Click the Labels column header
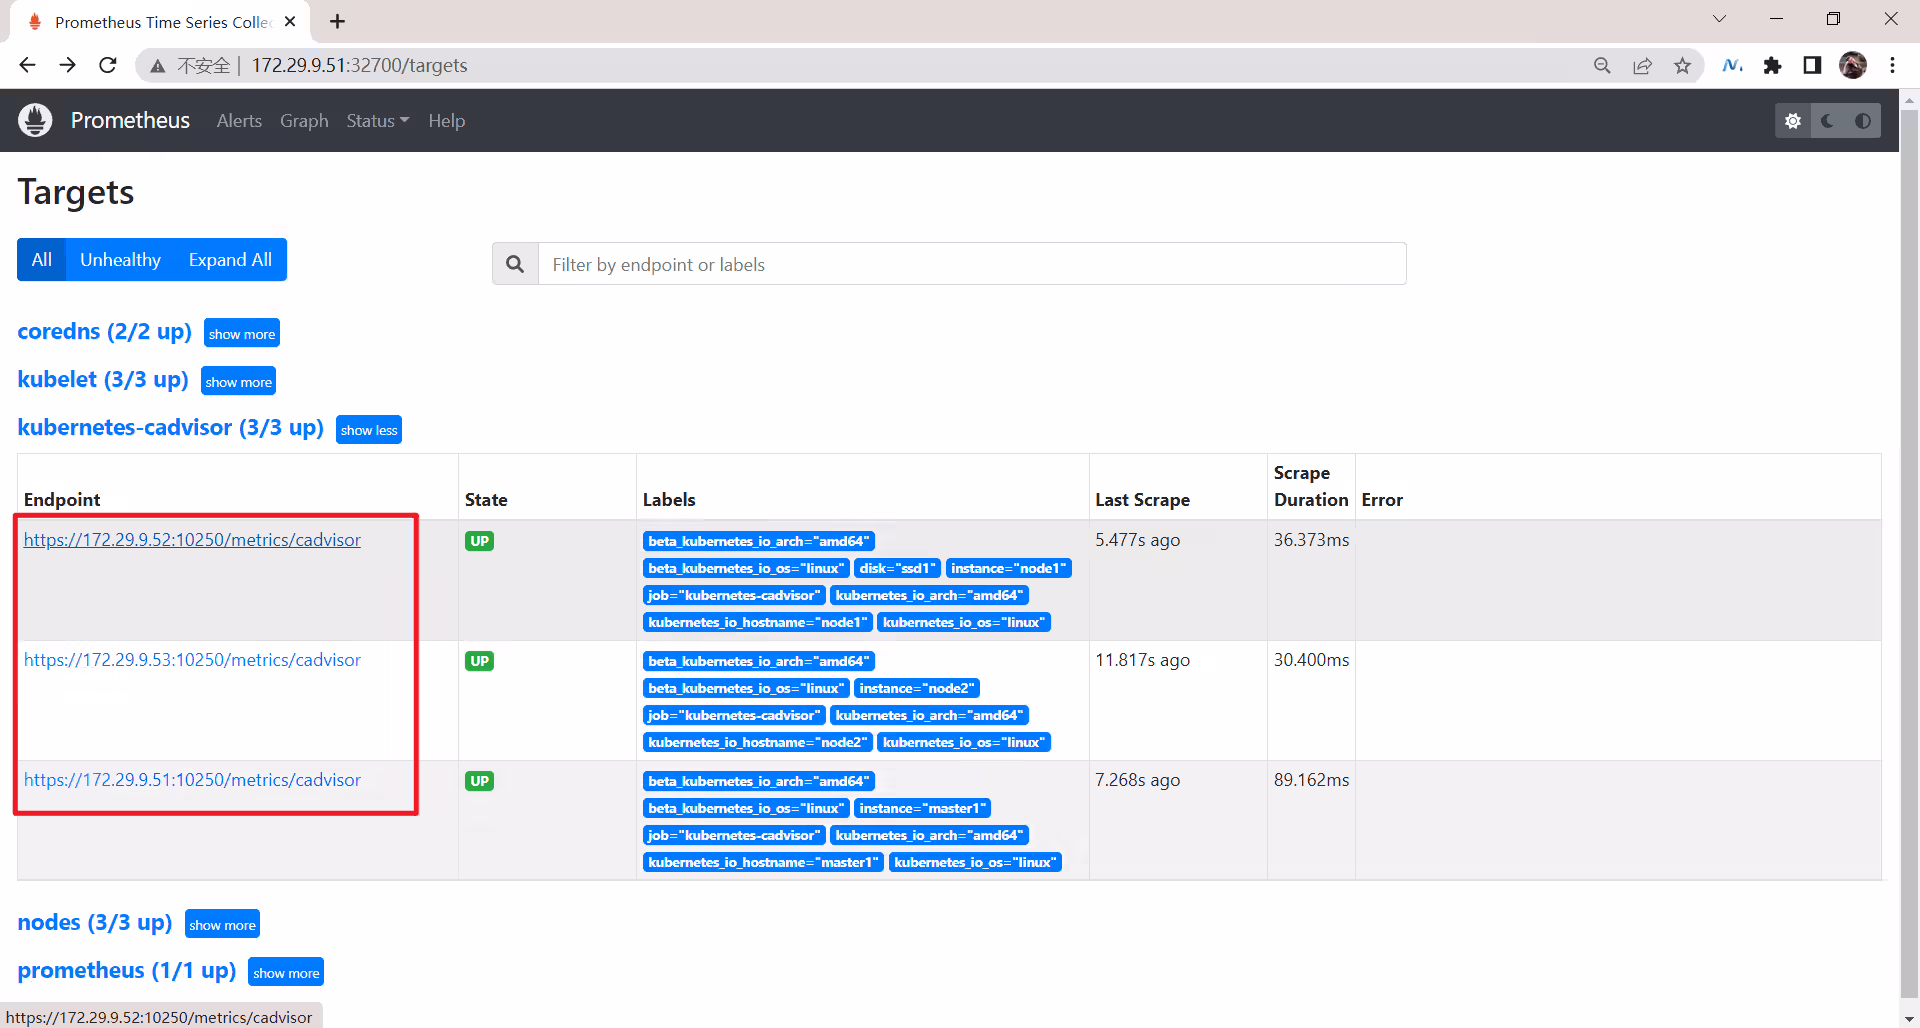This screenshot has width=1920, height=1028. tap(669, 500)
